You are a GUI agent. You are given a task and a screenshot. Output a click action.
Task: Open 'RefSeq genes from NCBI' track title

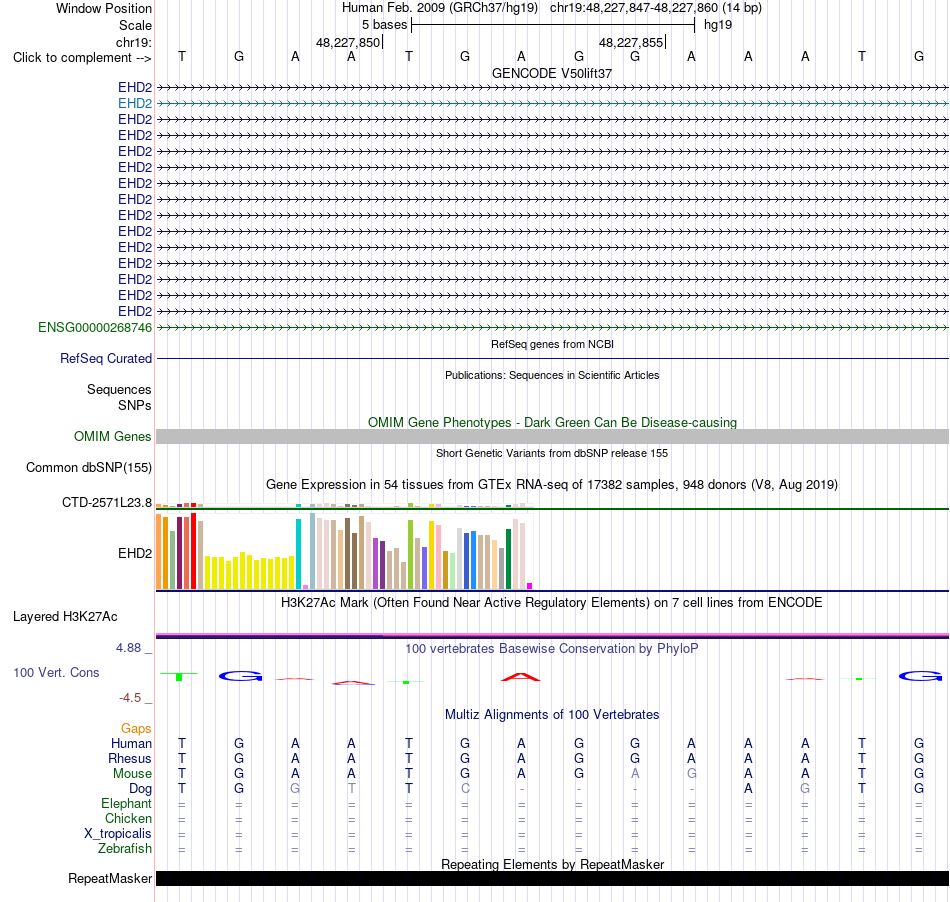click(x=552, y=344)
